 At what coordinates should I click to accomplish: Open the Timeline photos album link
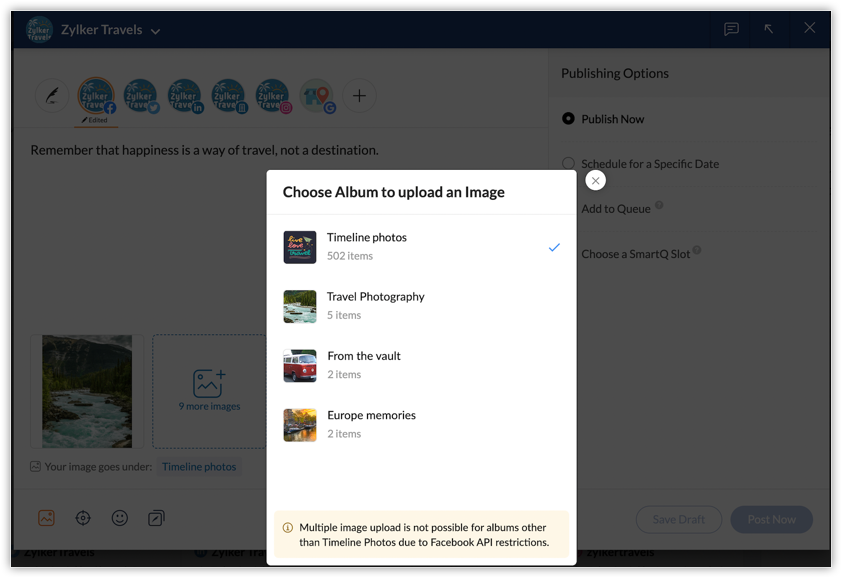pos(199,467)
